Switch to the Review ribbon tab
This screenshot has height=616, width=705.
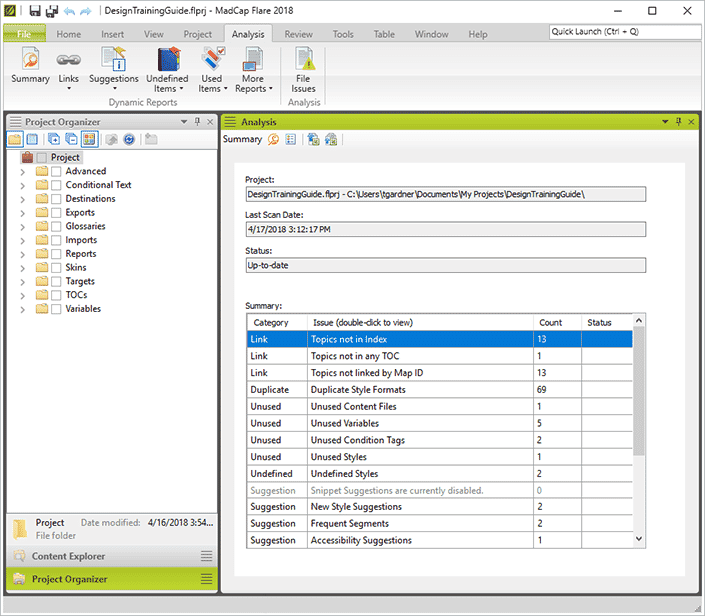[x=298, y=34]
